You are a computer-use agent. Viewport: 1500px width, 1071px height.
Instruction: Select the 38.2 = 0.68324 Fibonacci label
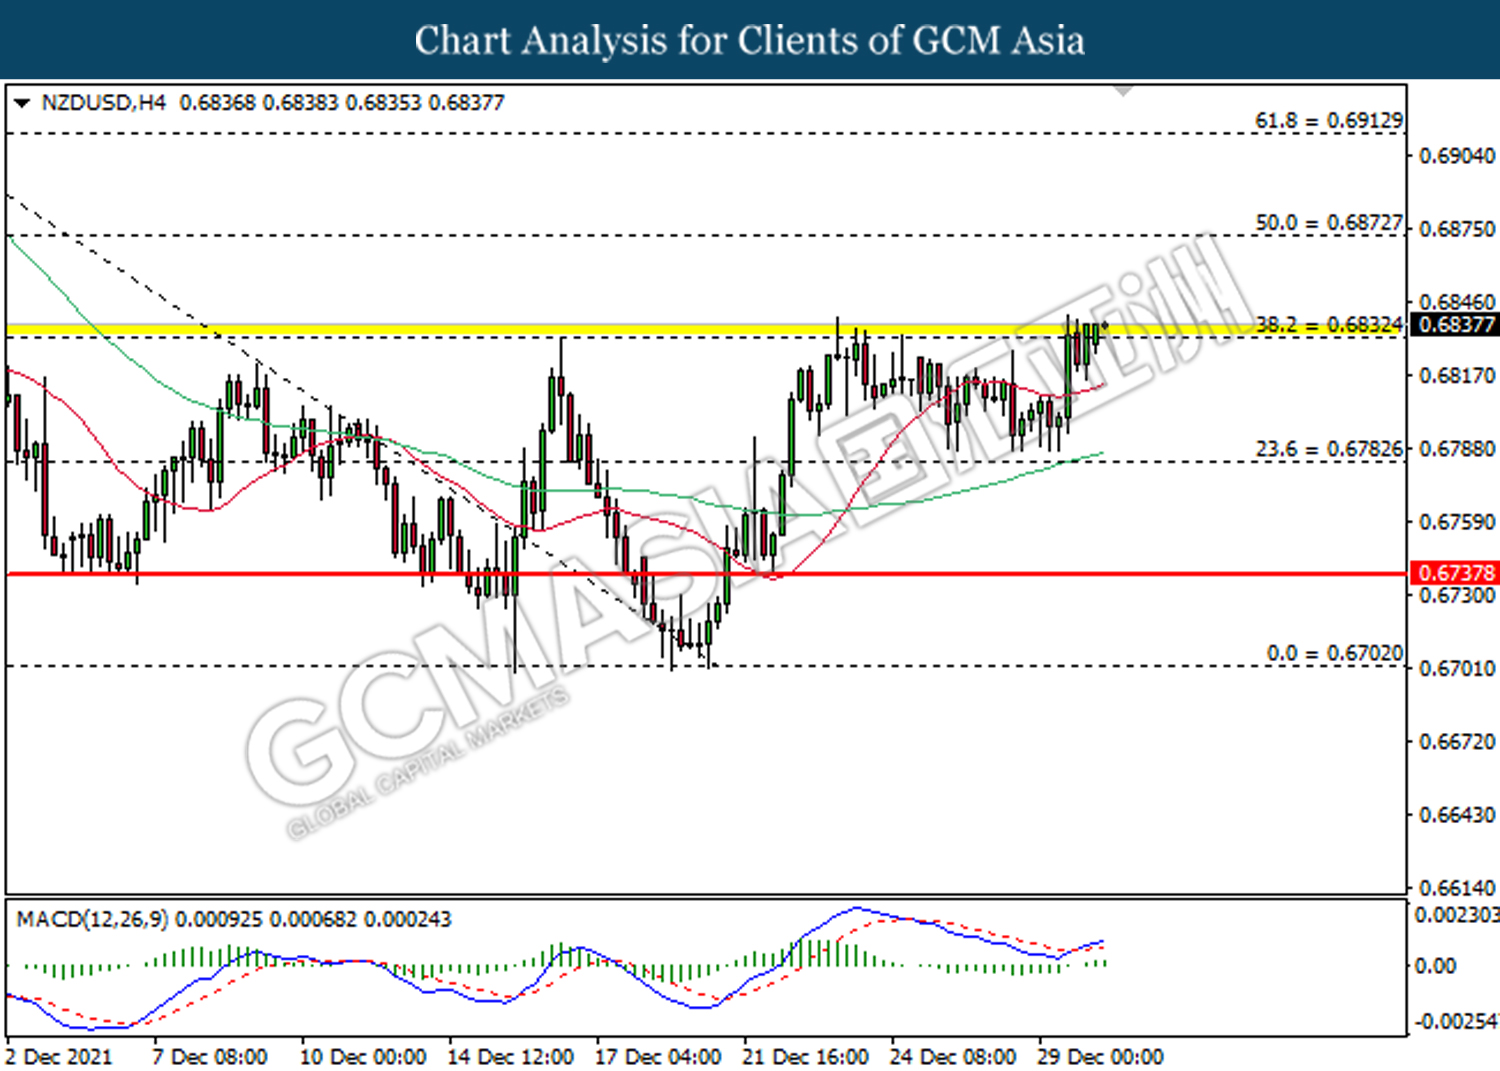(x=1329, y=325)
